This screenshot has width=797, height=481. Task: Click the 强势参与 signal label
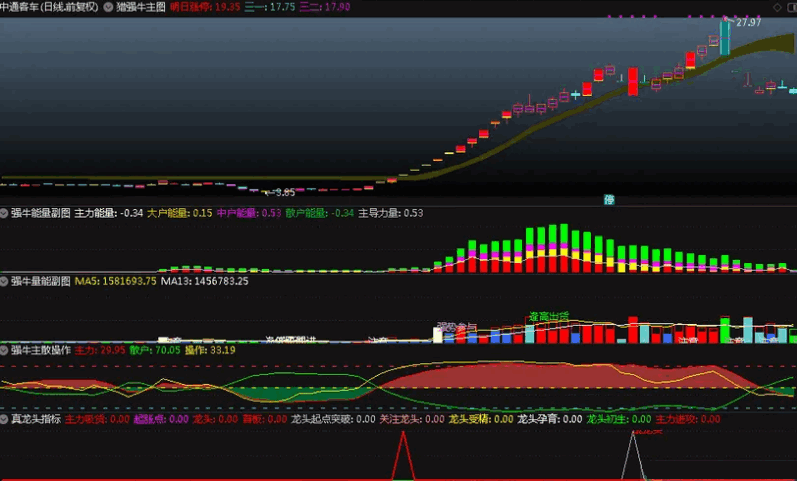click(457, 327)
